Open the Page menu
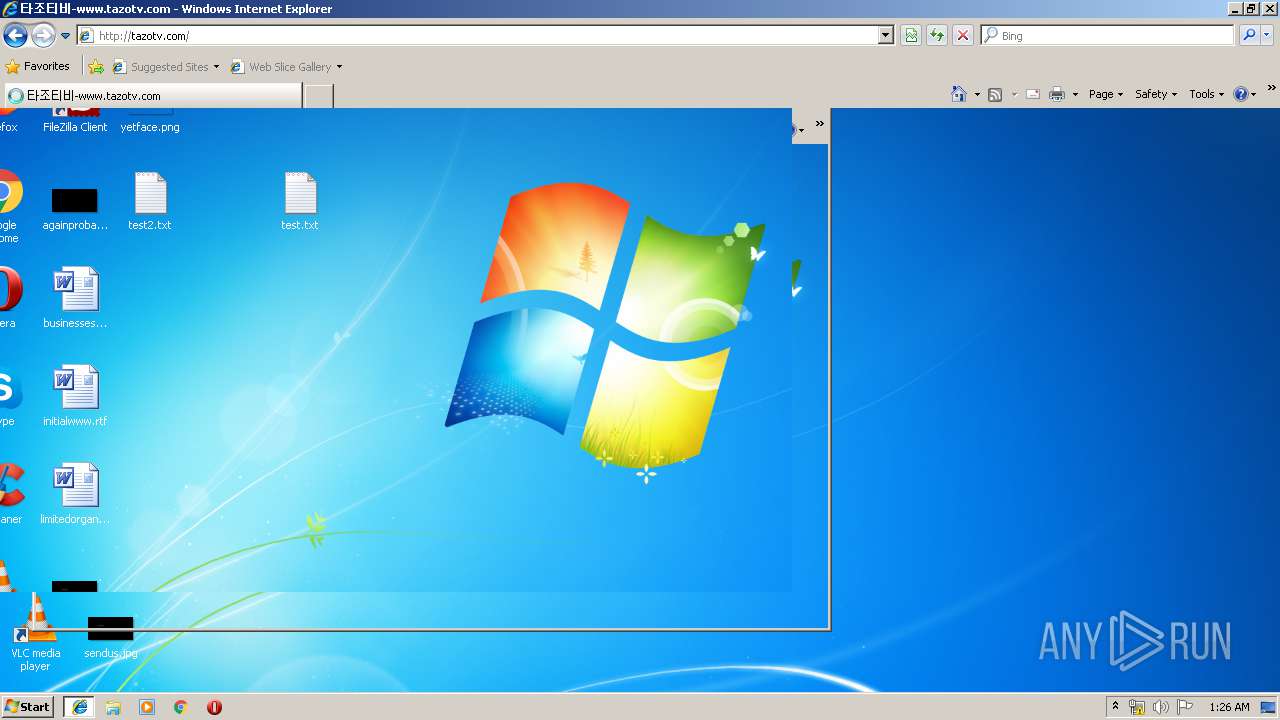This screenshot has height=720, width=1280. click(1105, 94)
